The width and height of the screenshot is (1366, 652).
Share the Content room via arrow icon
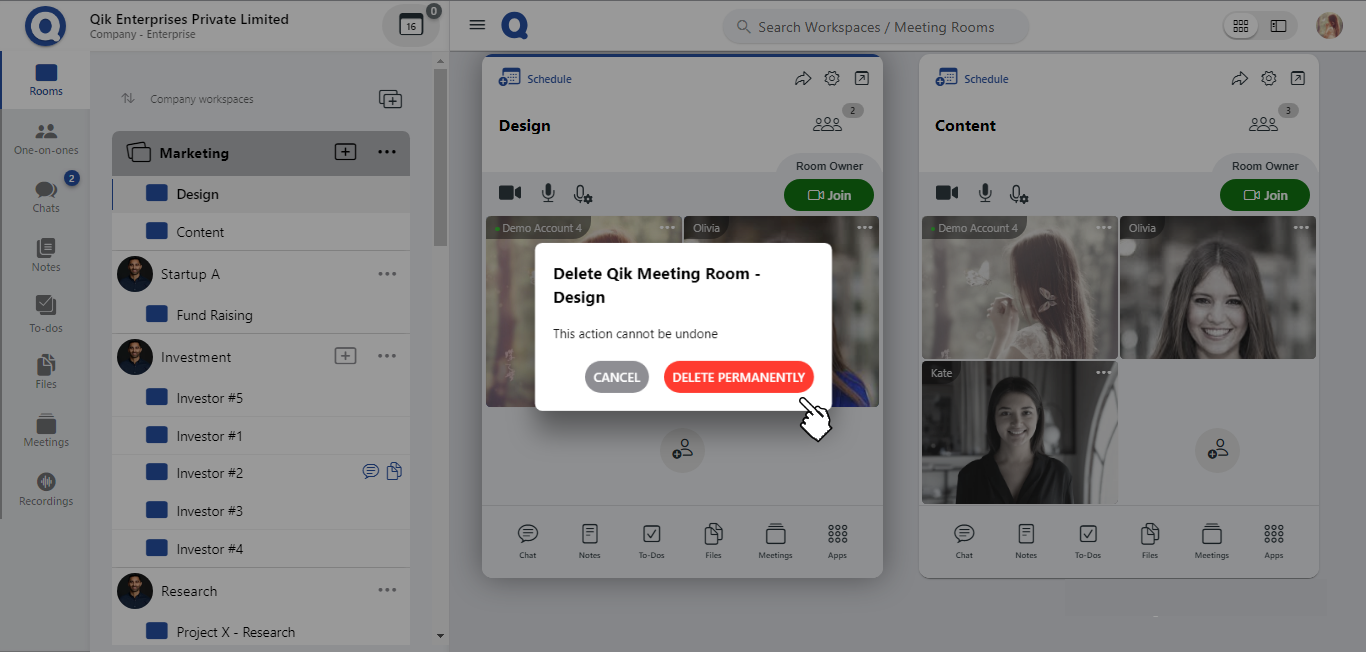point(1239,78)
